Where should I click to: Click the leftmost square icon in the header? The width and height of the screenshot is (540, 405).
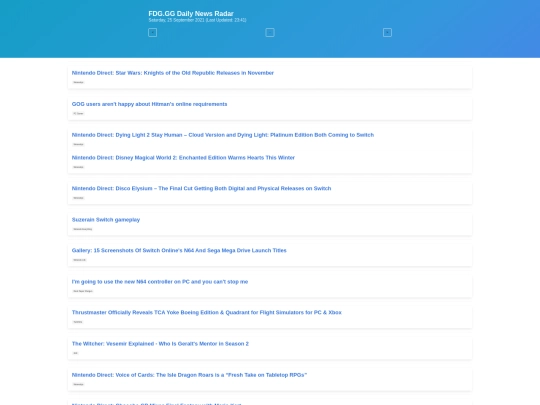(x=153, y=32)
